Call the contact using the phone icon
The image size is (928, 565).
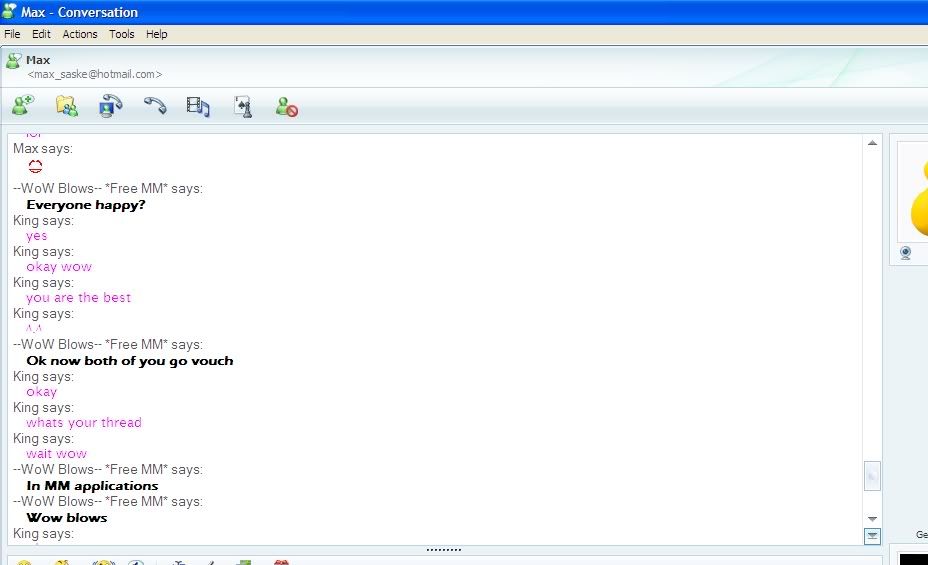click(155, 105)
